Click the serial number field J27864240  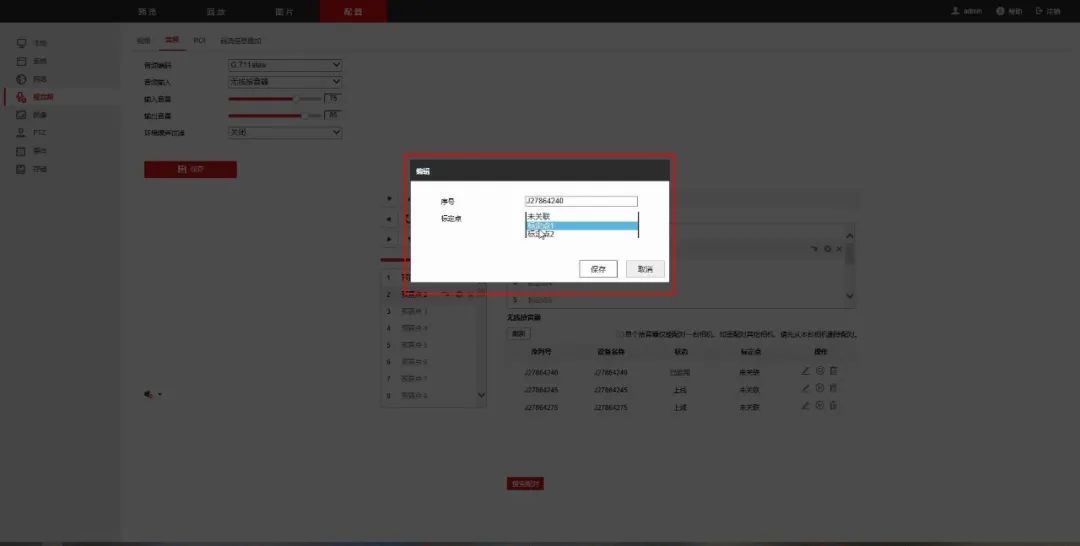pos(580,201)
